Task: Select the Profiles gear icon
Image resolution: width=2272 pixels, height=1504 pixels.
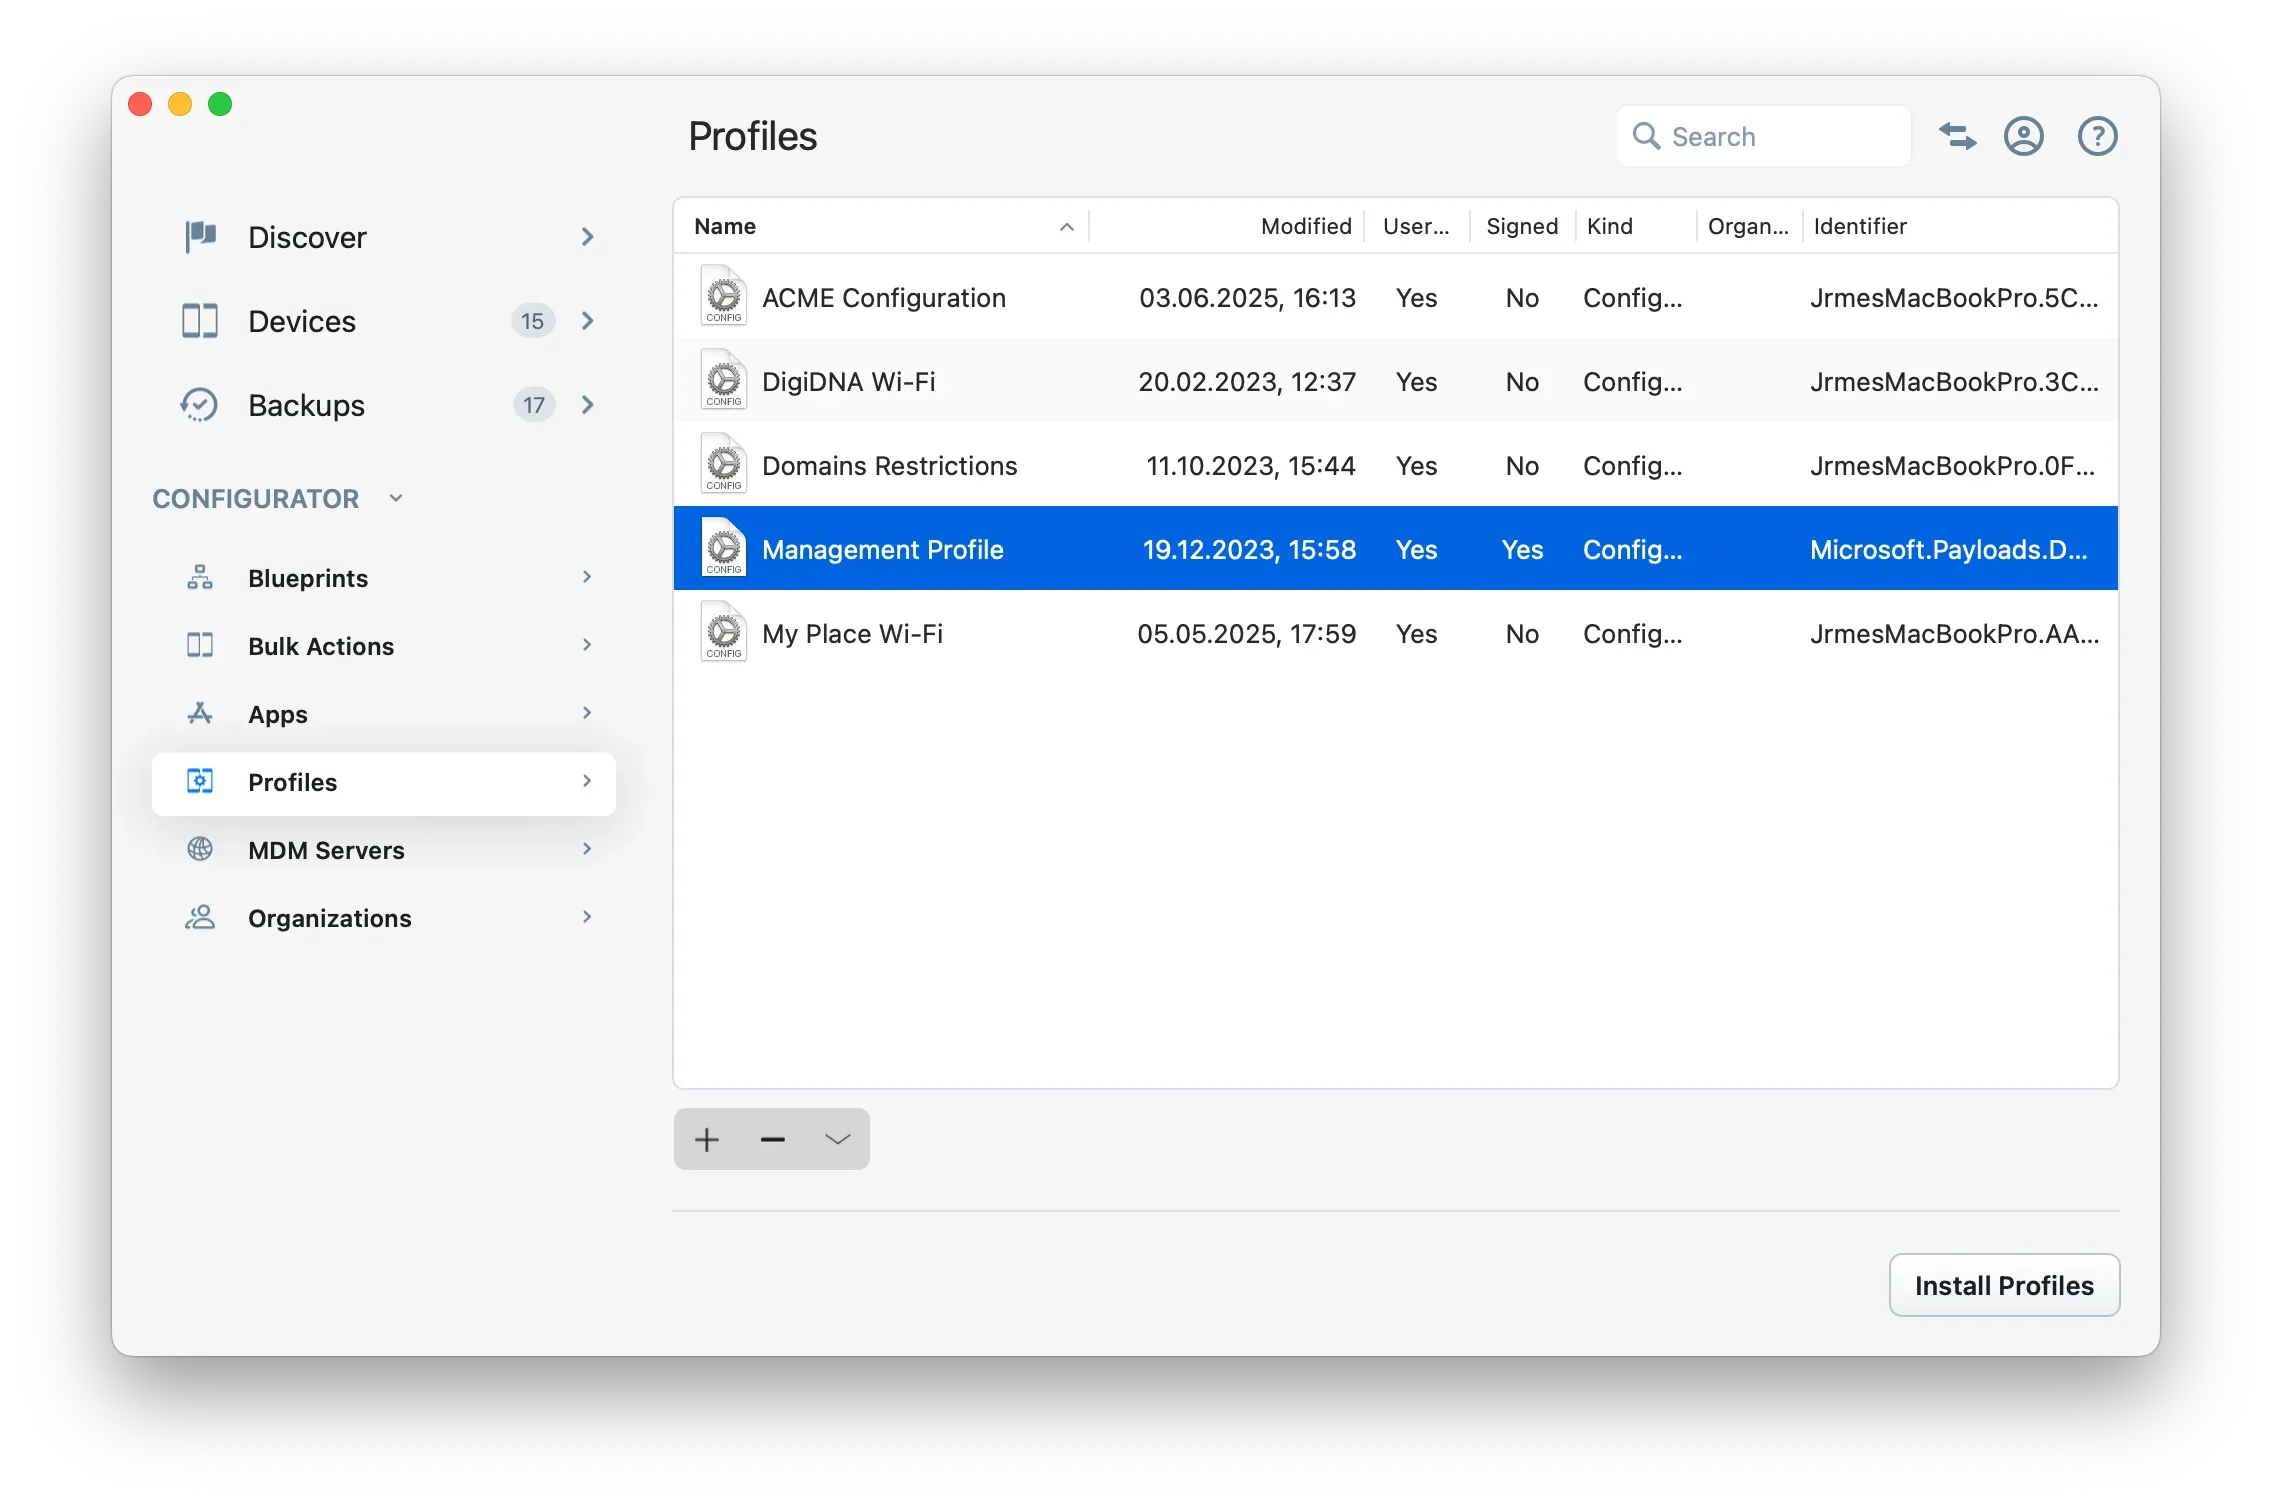Action: click(x=199, y=782)
